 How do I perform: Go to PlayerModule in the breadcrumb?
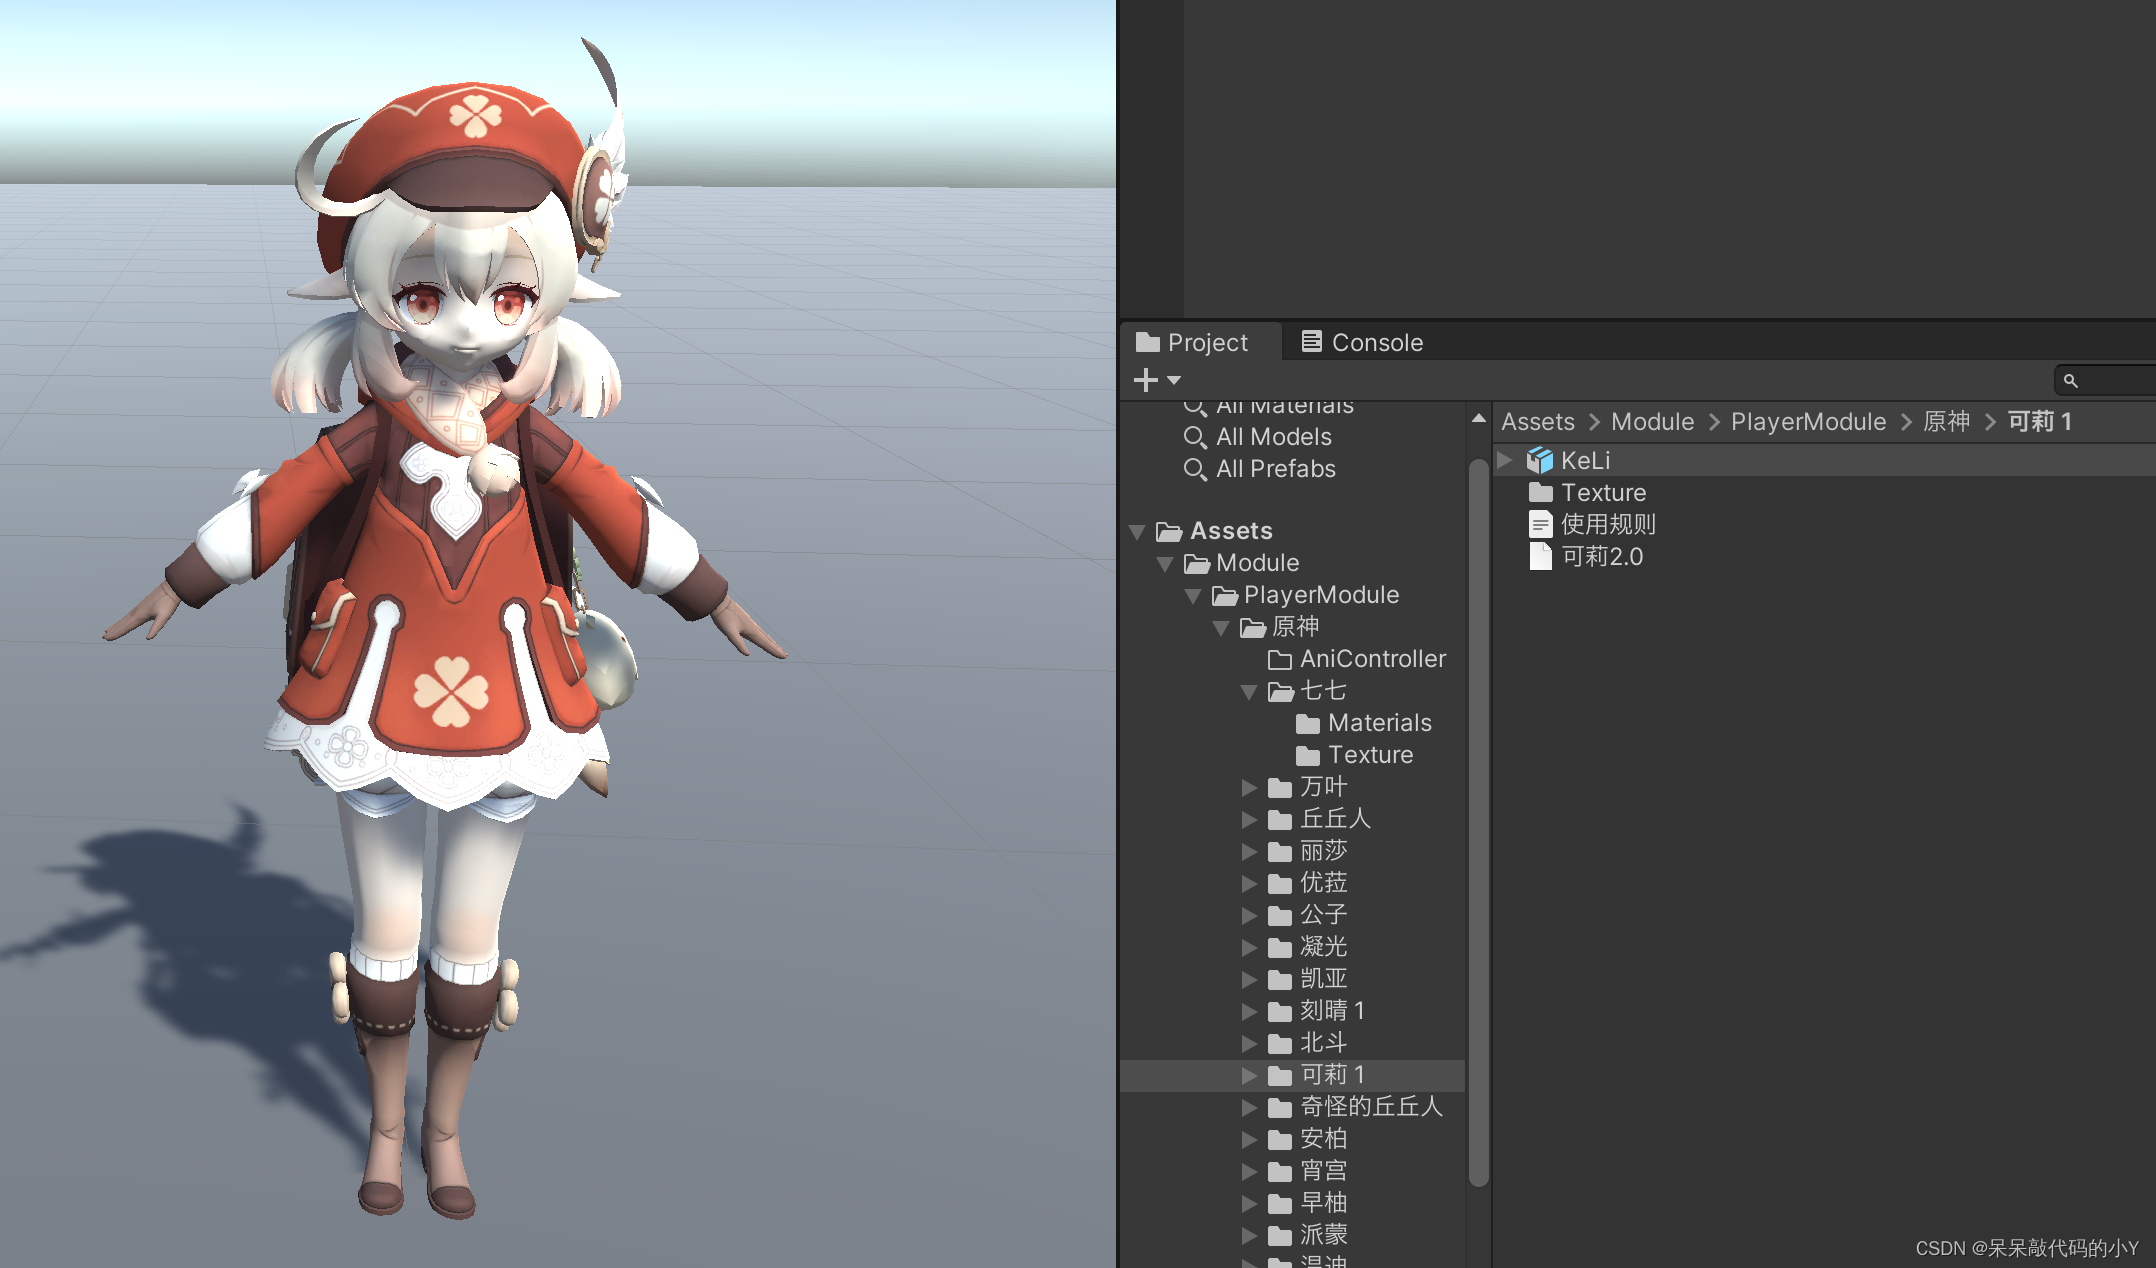coord(1808,422)
